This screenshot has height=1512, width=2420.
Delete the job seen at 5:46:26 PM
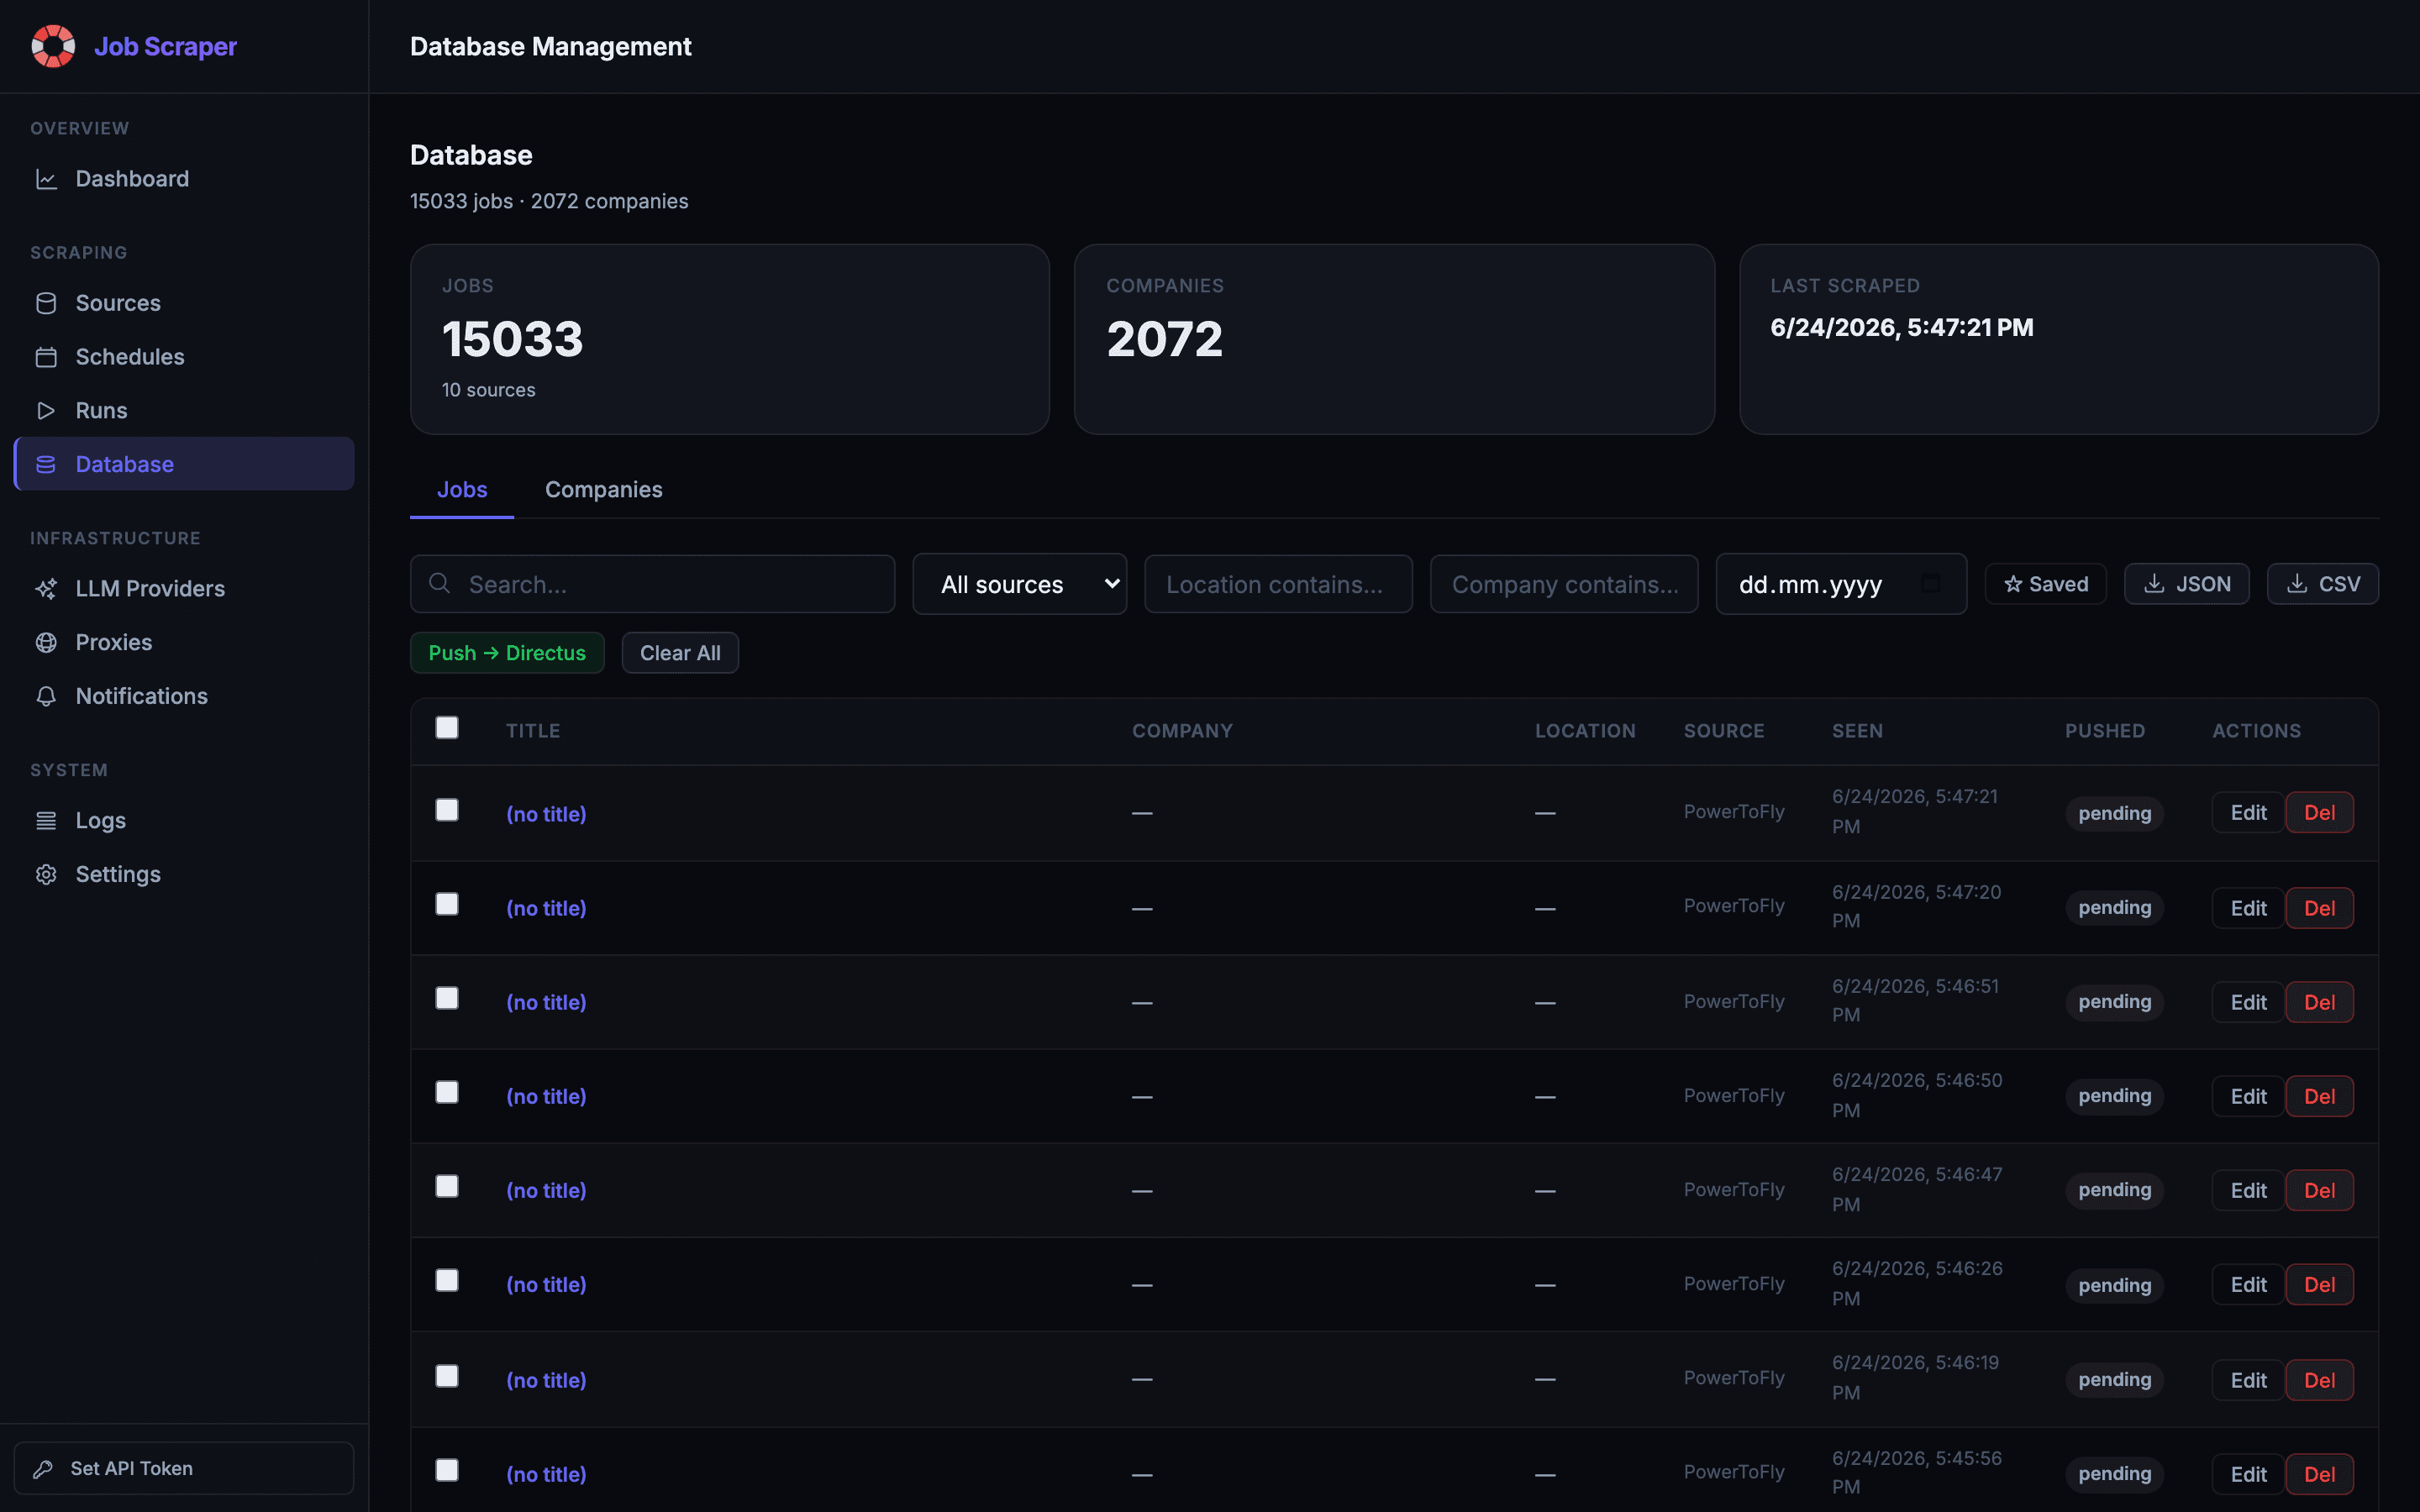(x=2319, y=1285)
